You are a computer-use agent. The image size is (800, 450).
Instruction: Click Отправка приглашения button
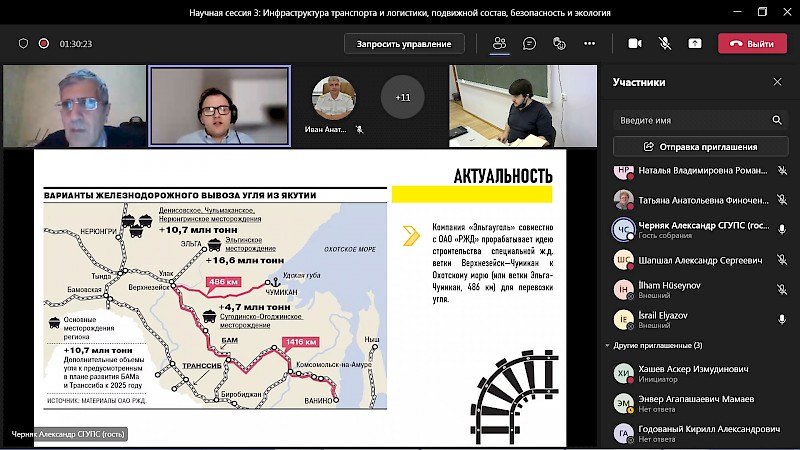coord(700,146)
